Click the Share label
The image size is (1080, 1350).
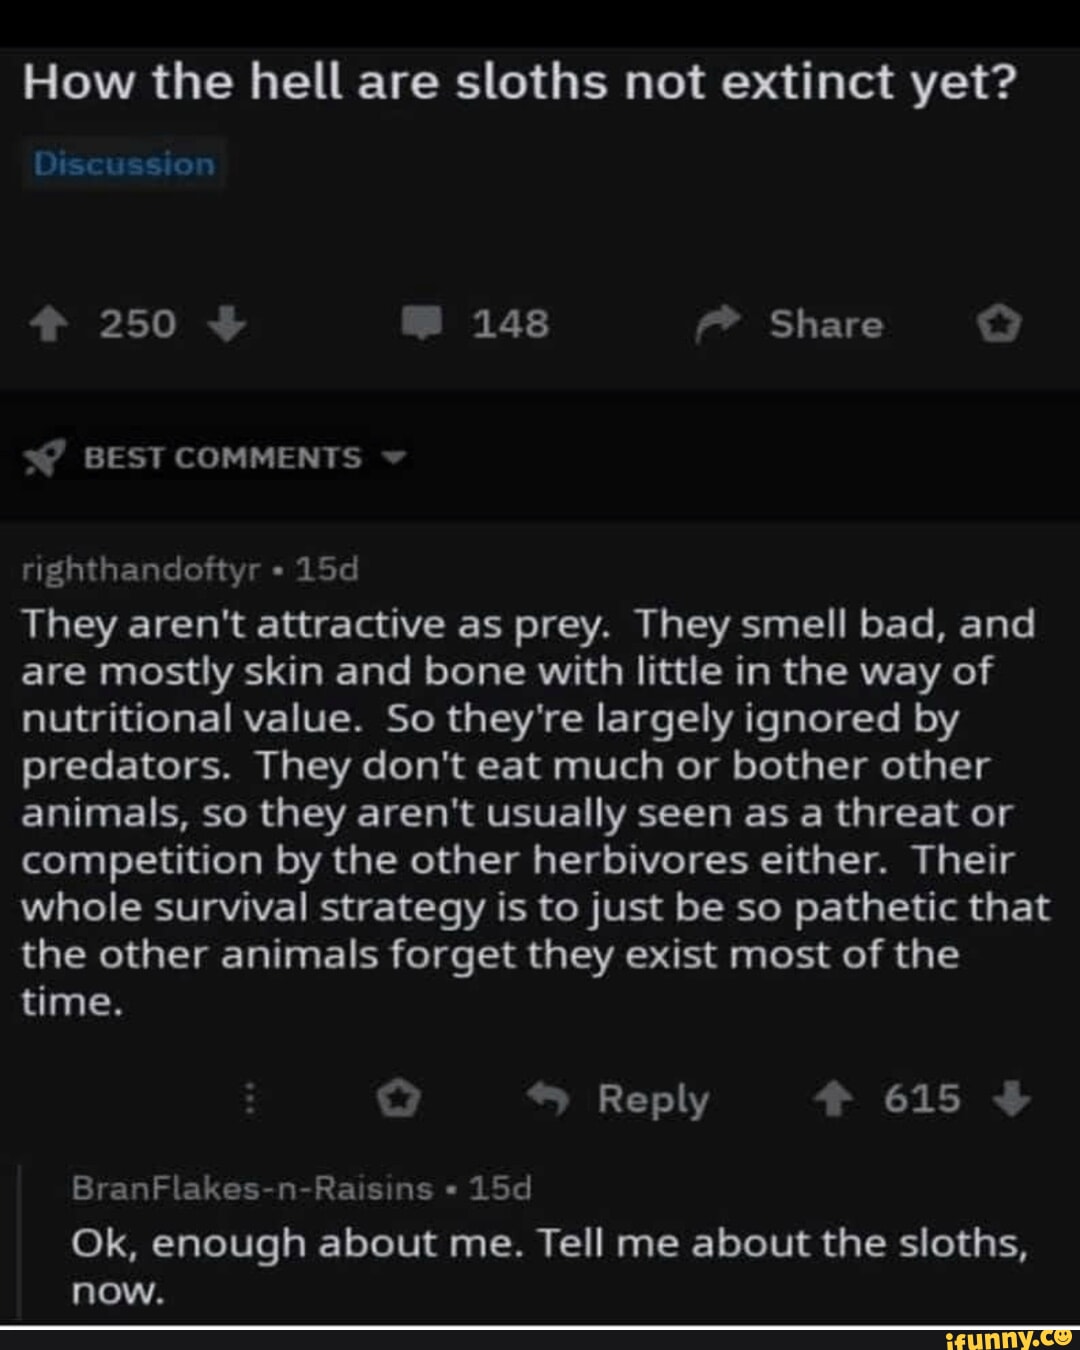coord(826,325)
